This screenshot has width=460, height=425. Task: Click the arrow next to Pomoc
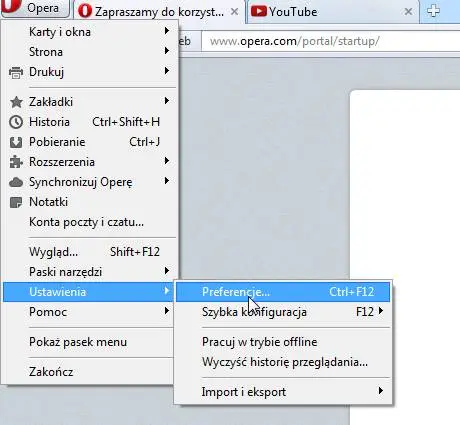(167, 311)
